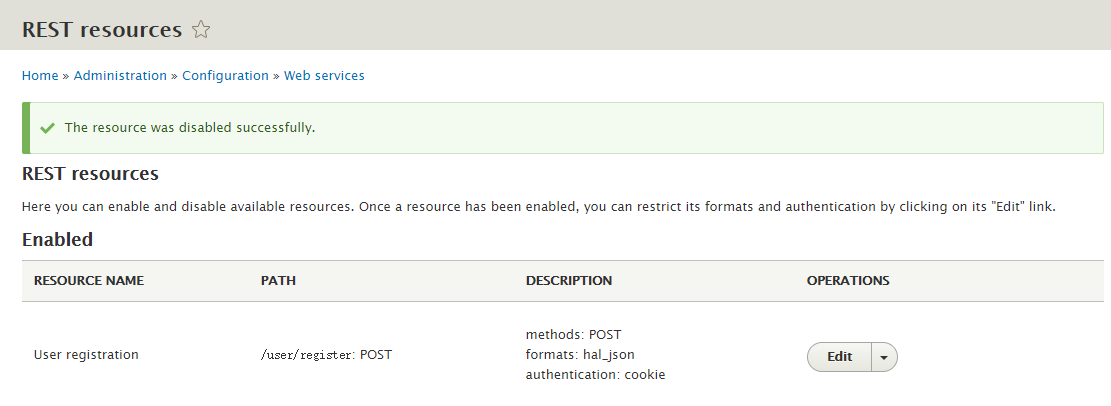1111x406 pixels.
Task: Select the User registration resource name
Action: pyautogui.click(x=86, y=355)
